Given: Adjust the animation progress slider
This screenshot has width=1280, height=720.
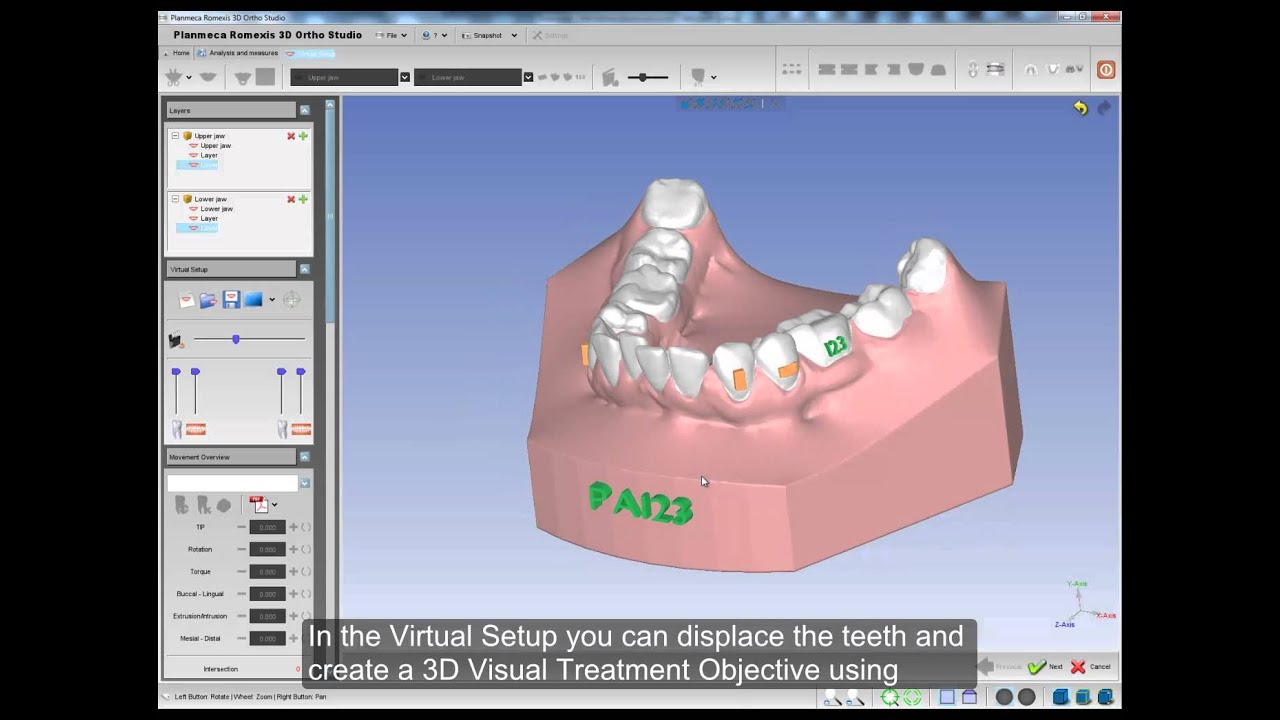Looking at the screenshot, I should [249, 339].
